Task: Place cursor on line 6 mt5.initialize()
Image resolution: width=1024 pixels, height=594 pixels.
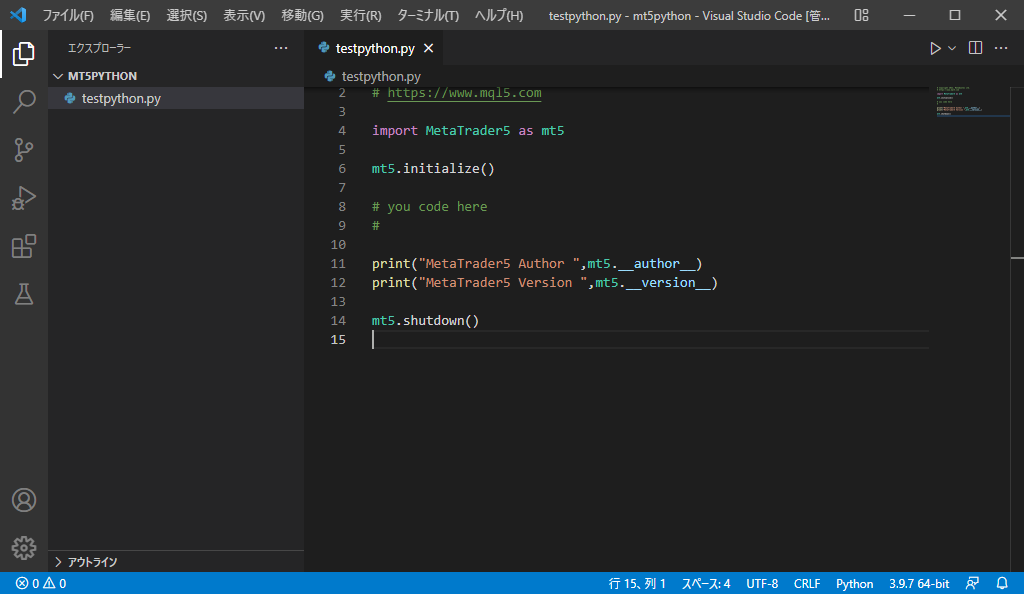Action: click(x=433, y=169)
